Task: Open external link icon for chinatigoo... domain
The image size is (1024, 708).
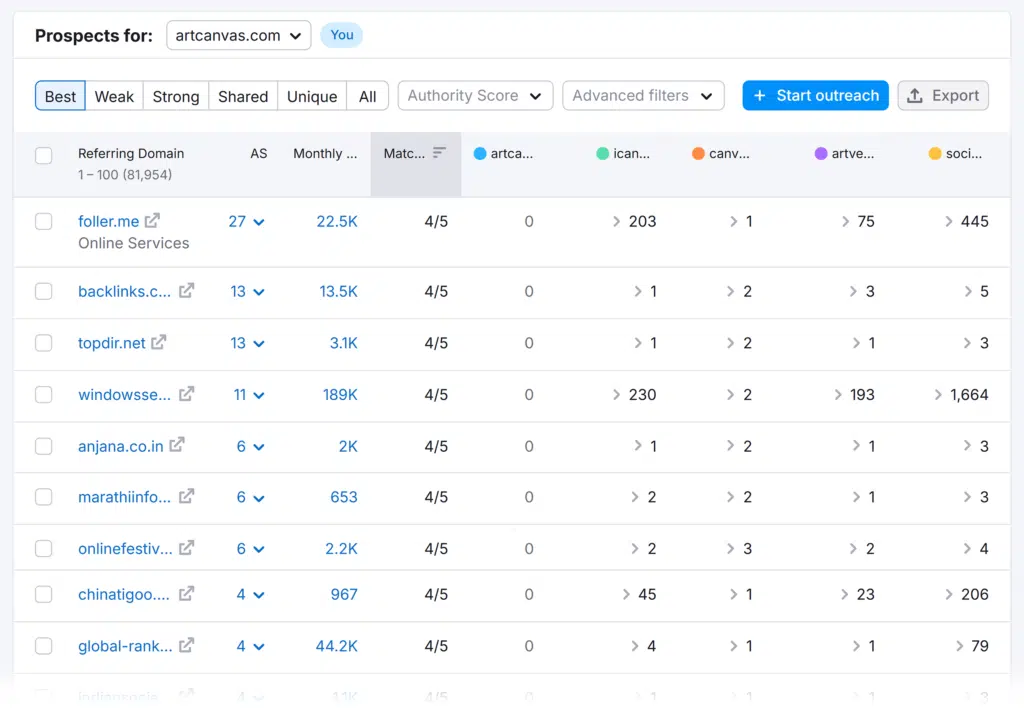Action: pyautogui.click(x=186, y=594)
